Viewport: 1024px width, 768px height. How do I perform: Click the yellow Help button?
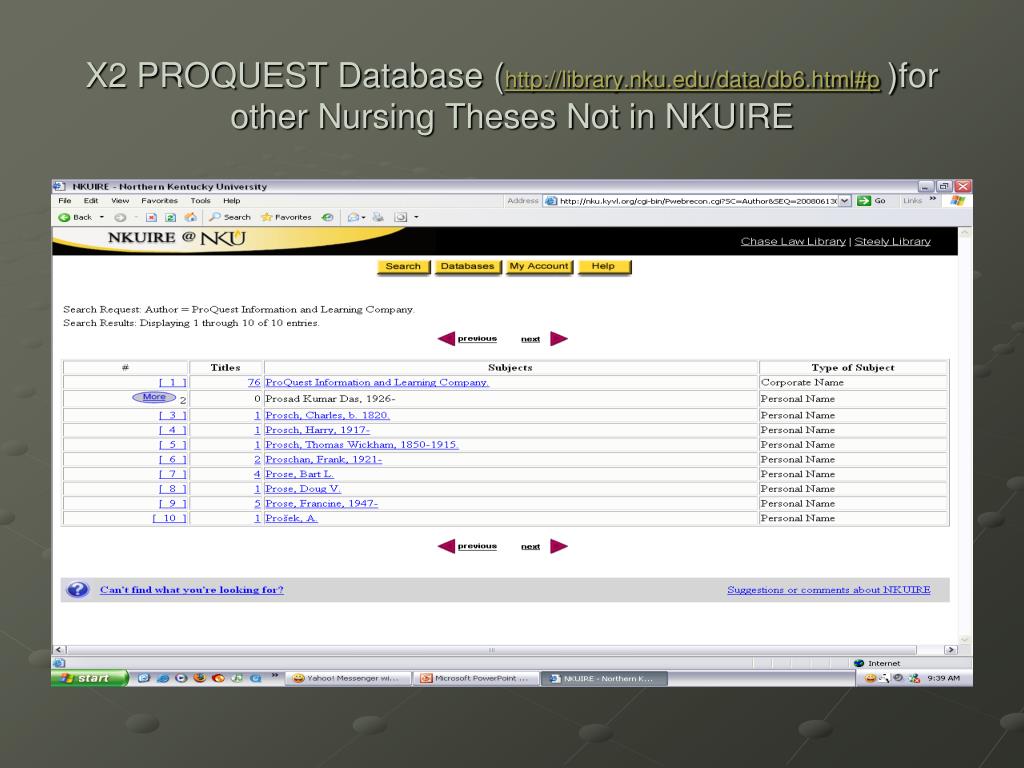point(604,266)
